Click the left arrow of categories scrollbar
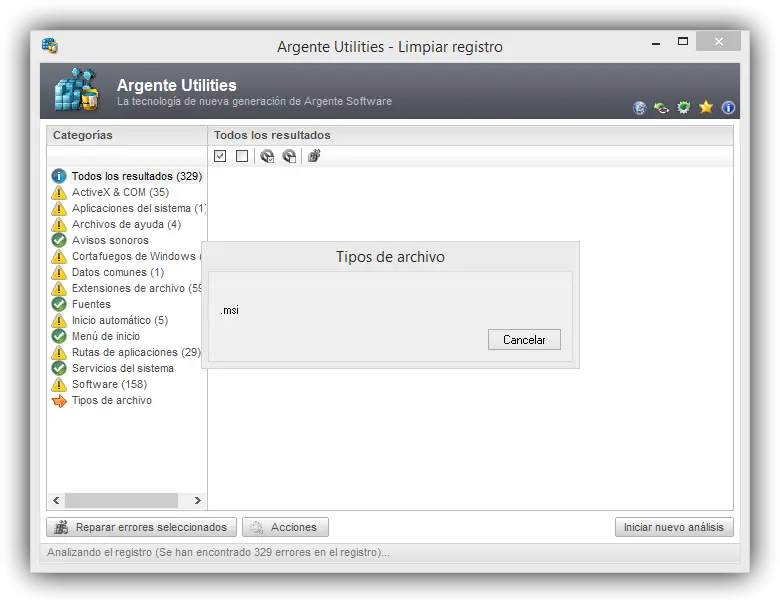Screen dimensions: 780x603 (x=56, y=501)
